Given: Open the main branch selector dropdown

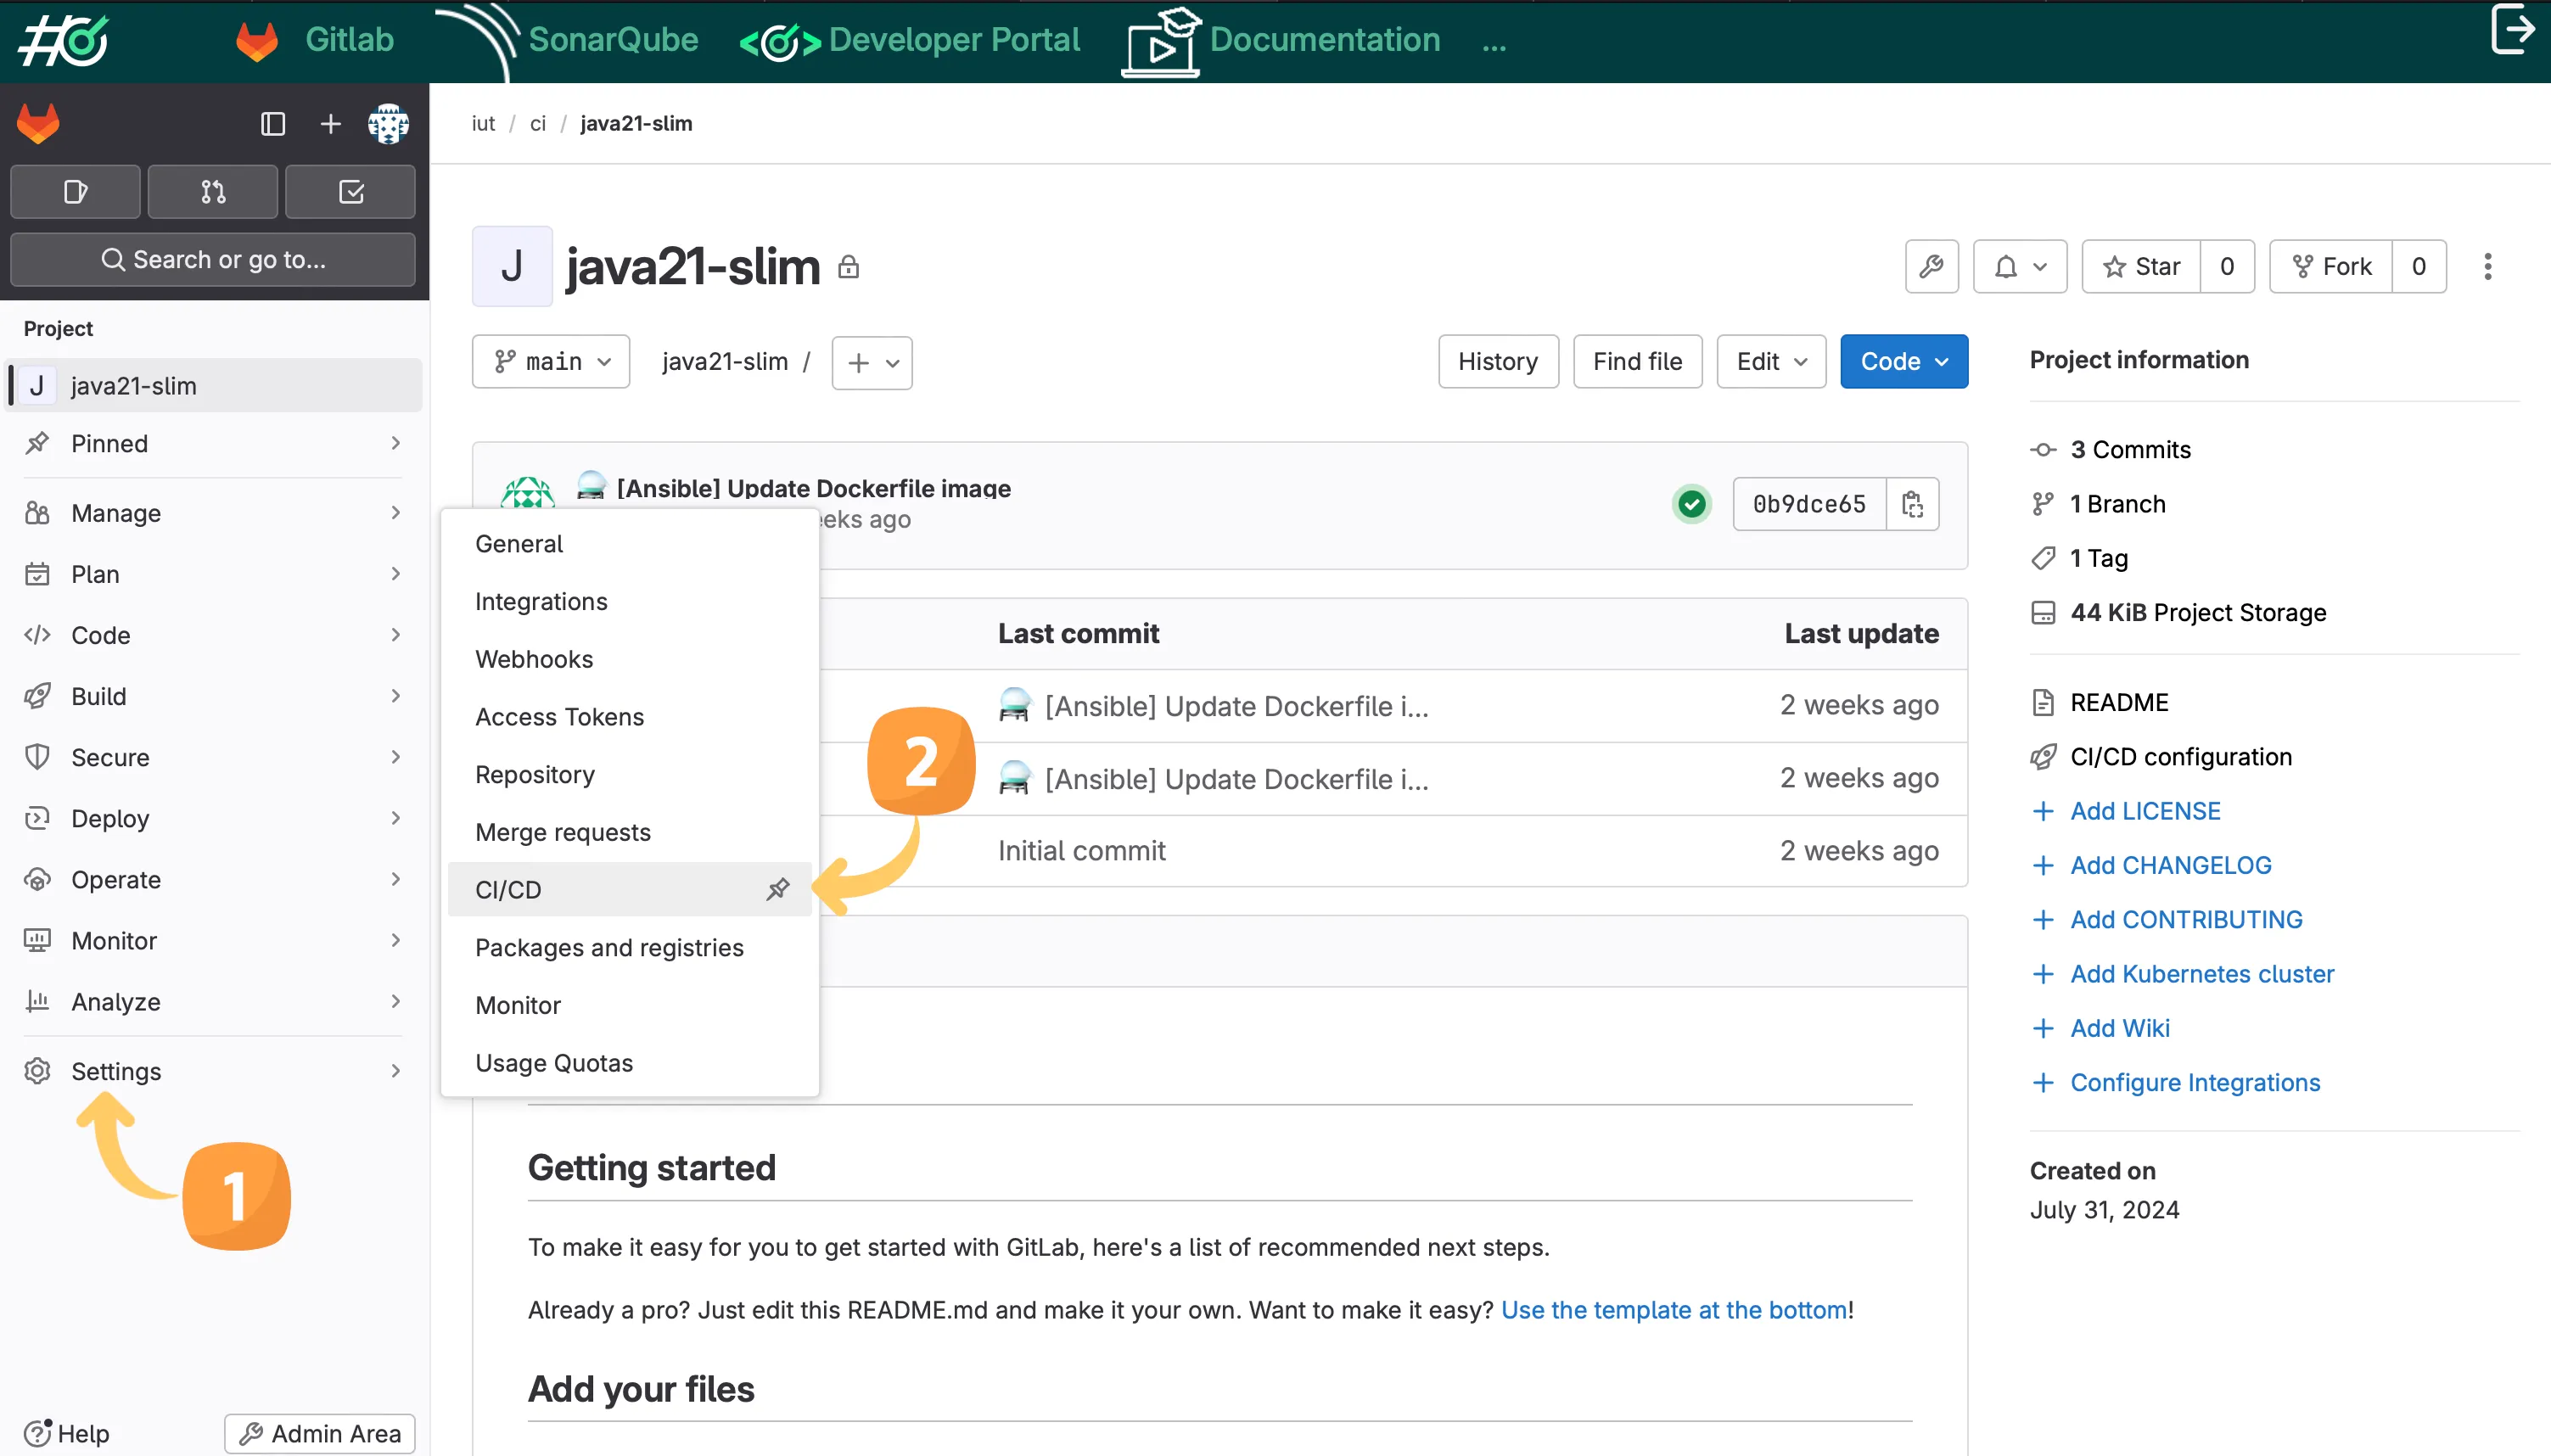Looking at the screenshot, I should [x=551, y=362].
